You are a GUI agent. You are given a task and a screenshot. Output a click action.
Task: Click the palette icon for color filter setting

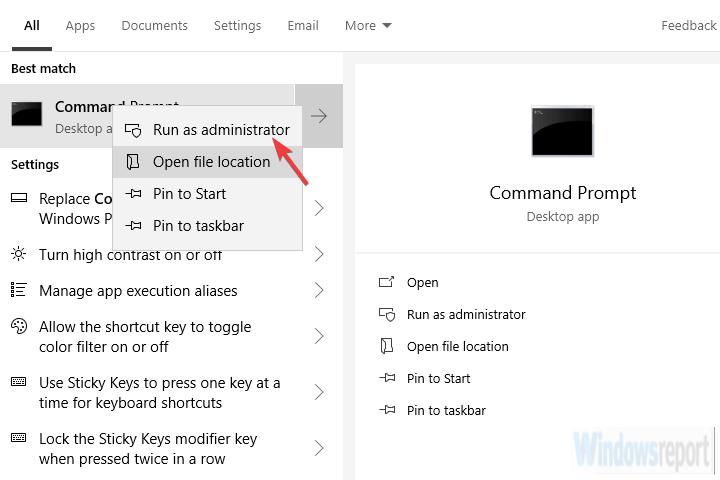click(x=19, y=326)
